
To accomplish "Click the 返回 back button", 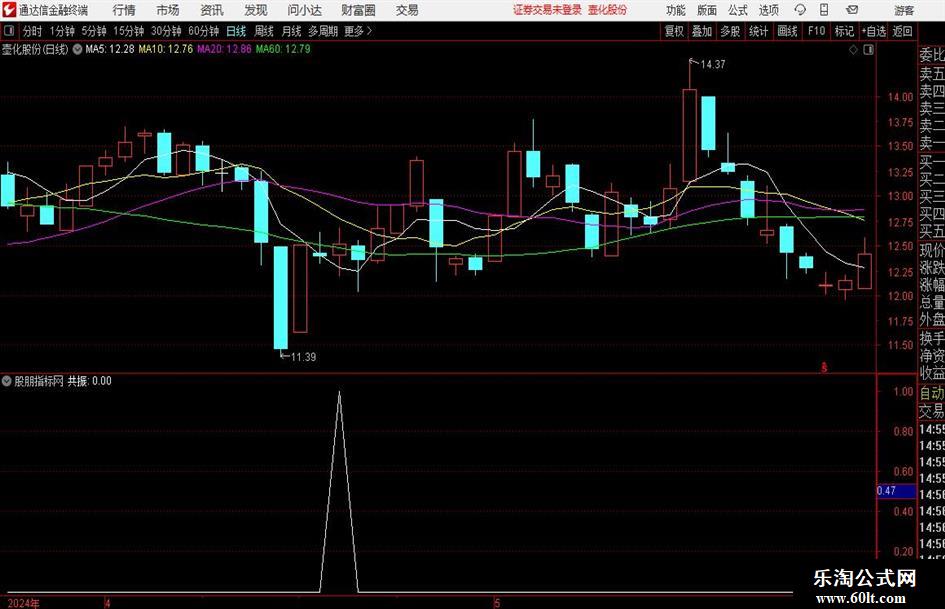I will (902, 31).
